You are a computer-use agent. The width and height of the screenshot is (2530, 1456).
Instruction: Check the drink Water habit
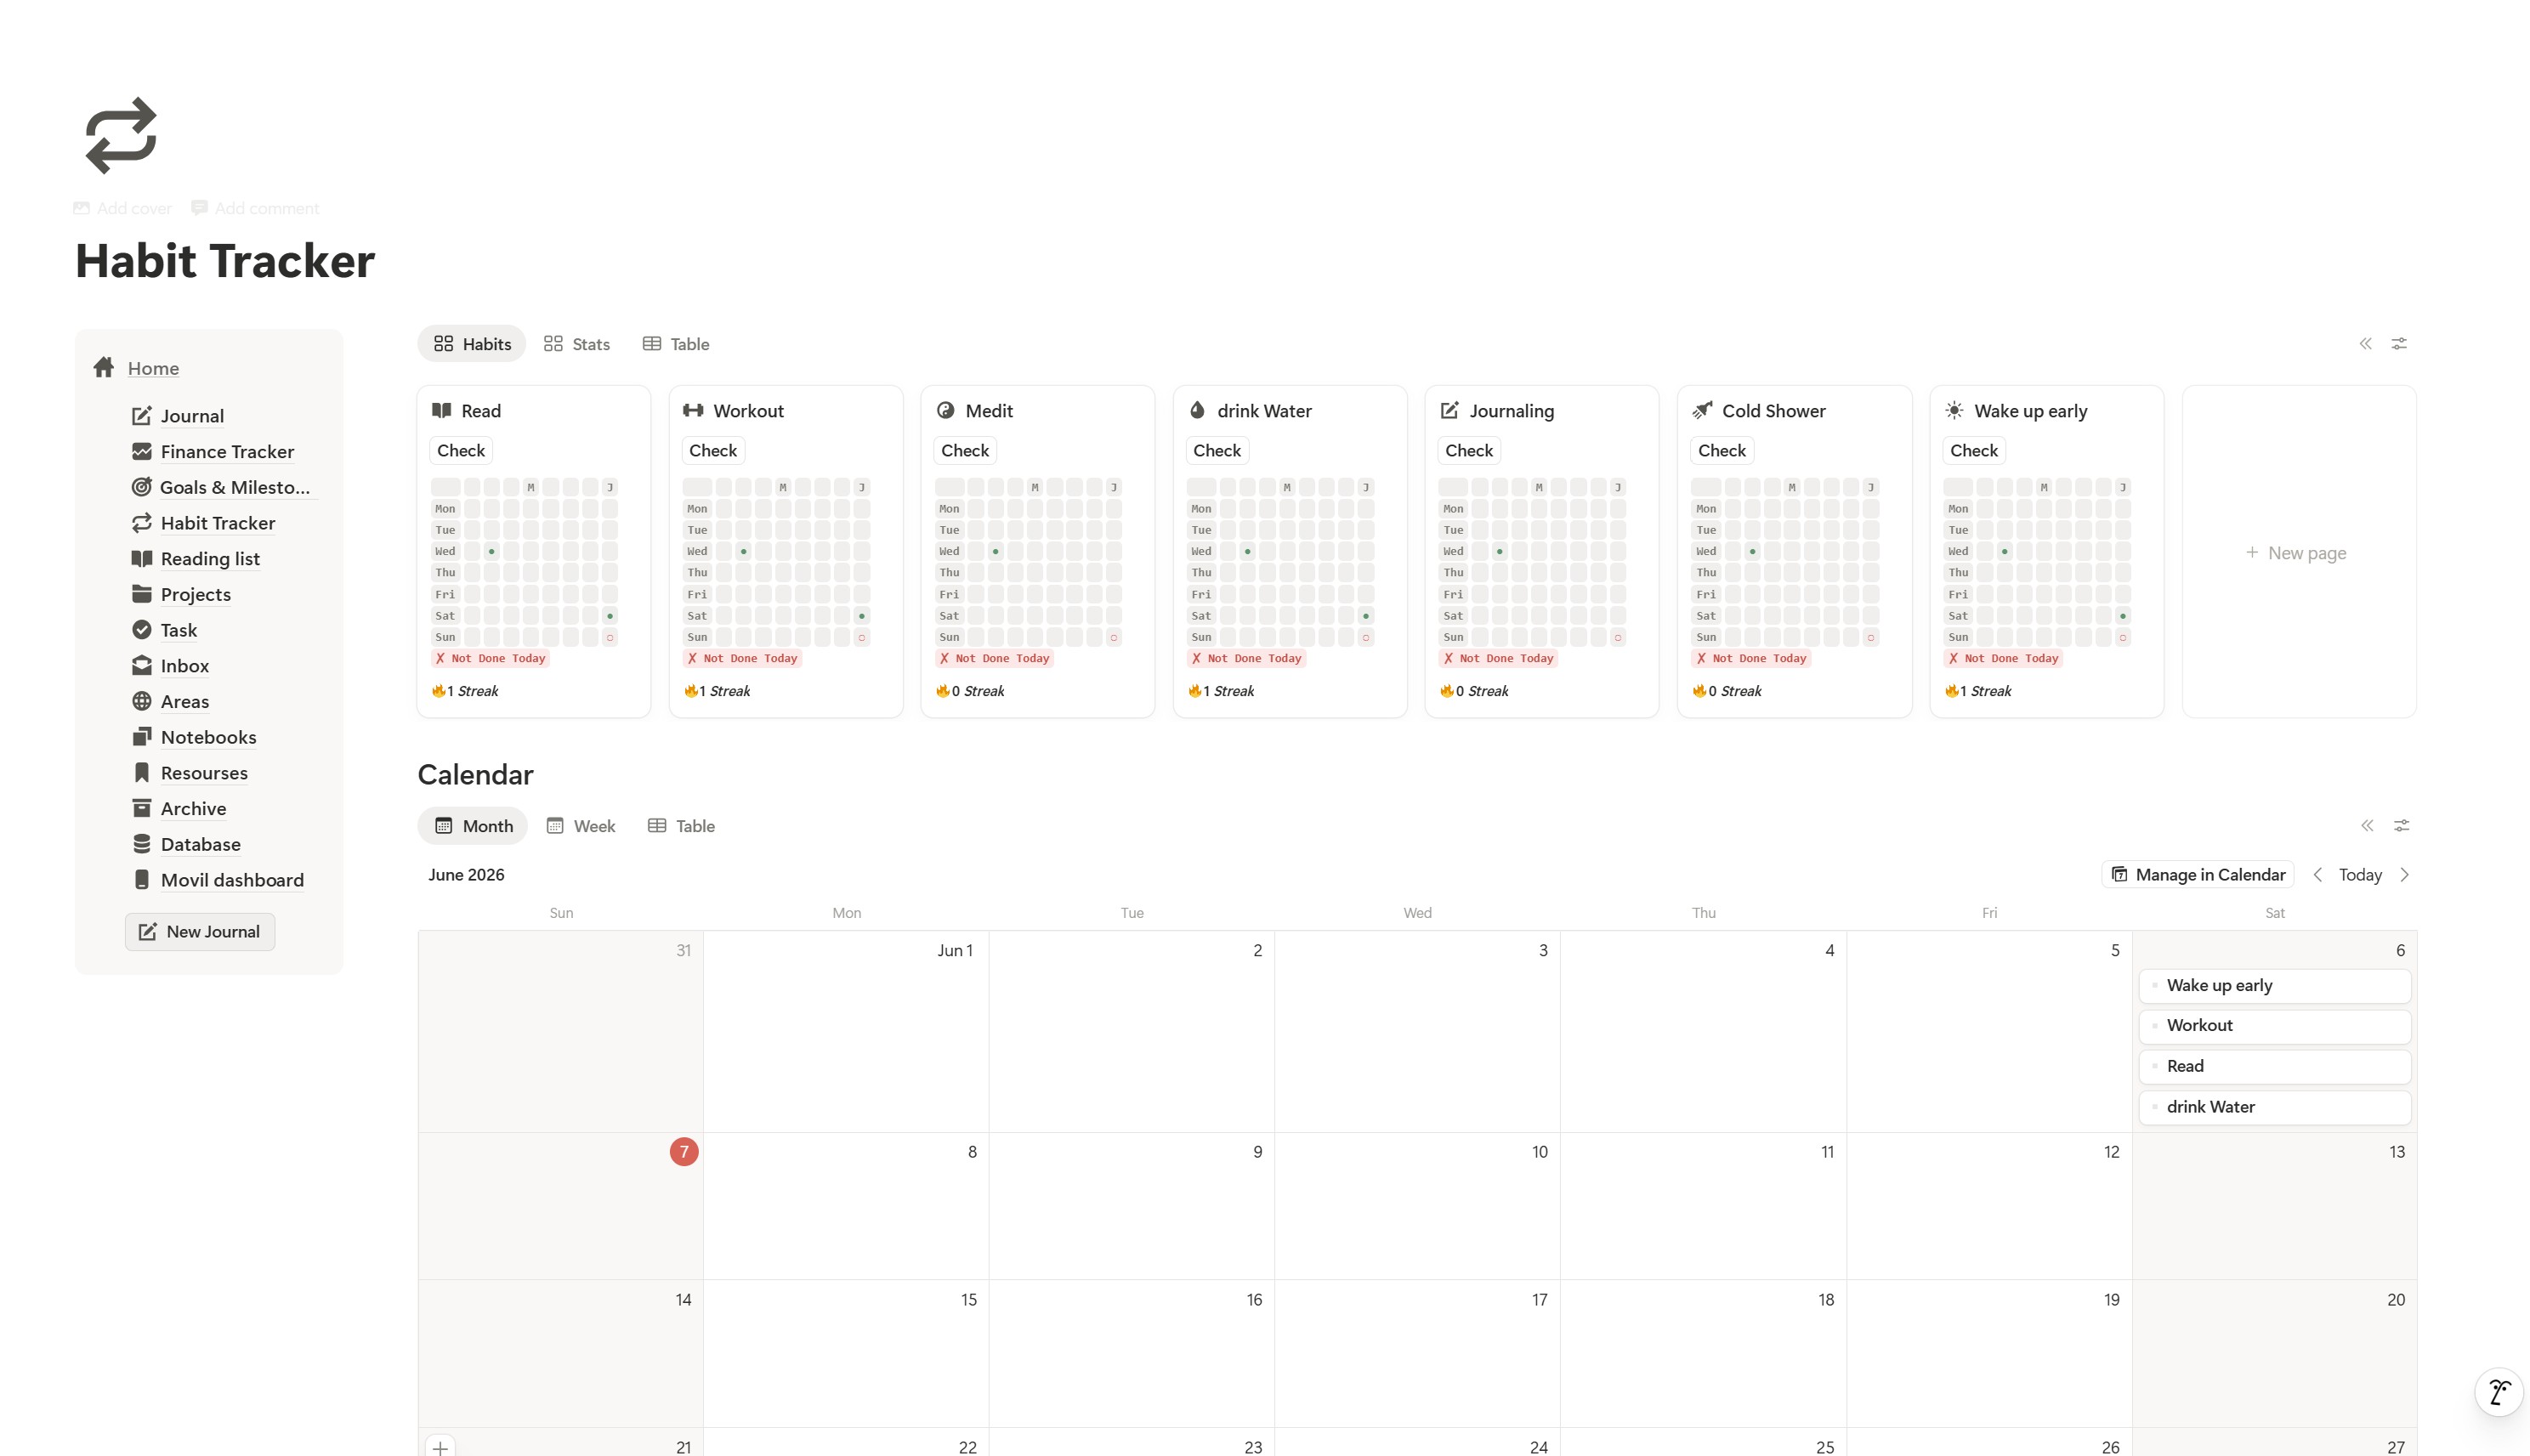click(x=1217, y=451)
